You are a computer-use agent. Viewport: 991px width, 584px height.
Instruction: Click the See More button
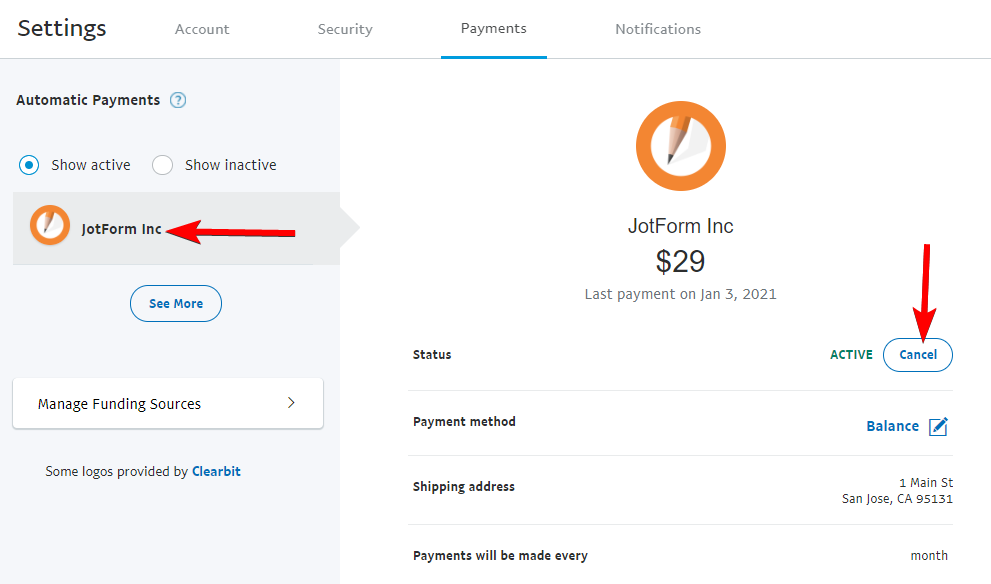point(175,303)
